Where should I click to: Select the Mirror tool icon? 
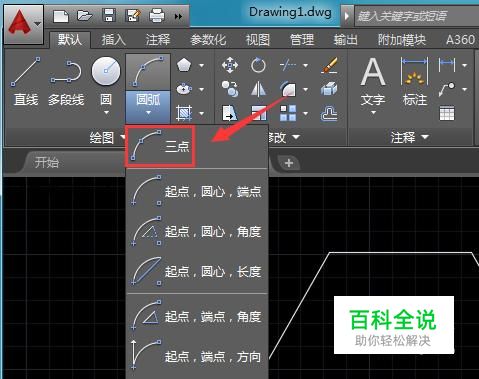point(258,89)
